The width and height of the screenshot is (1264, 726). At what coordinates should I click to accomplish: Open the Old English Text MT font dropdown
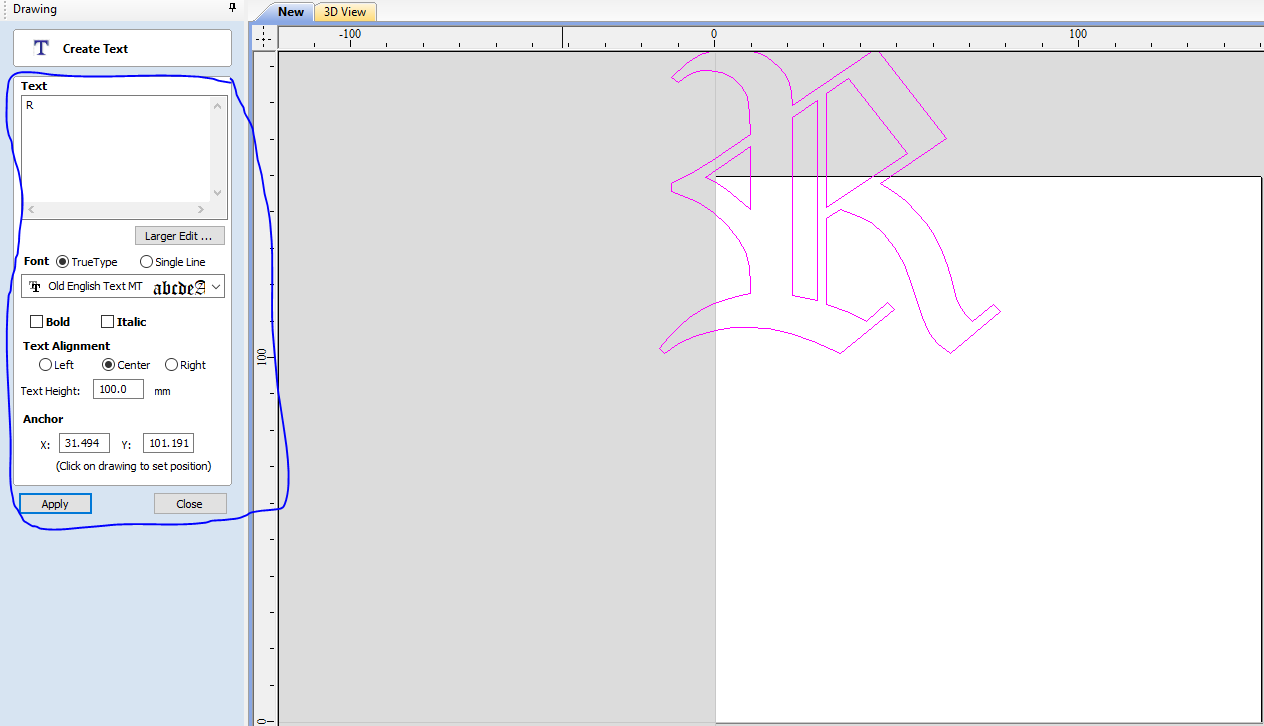coord(215,286)
